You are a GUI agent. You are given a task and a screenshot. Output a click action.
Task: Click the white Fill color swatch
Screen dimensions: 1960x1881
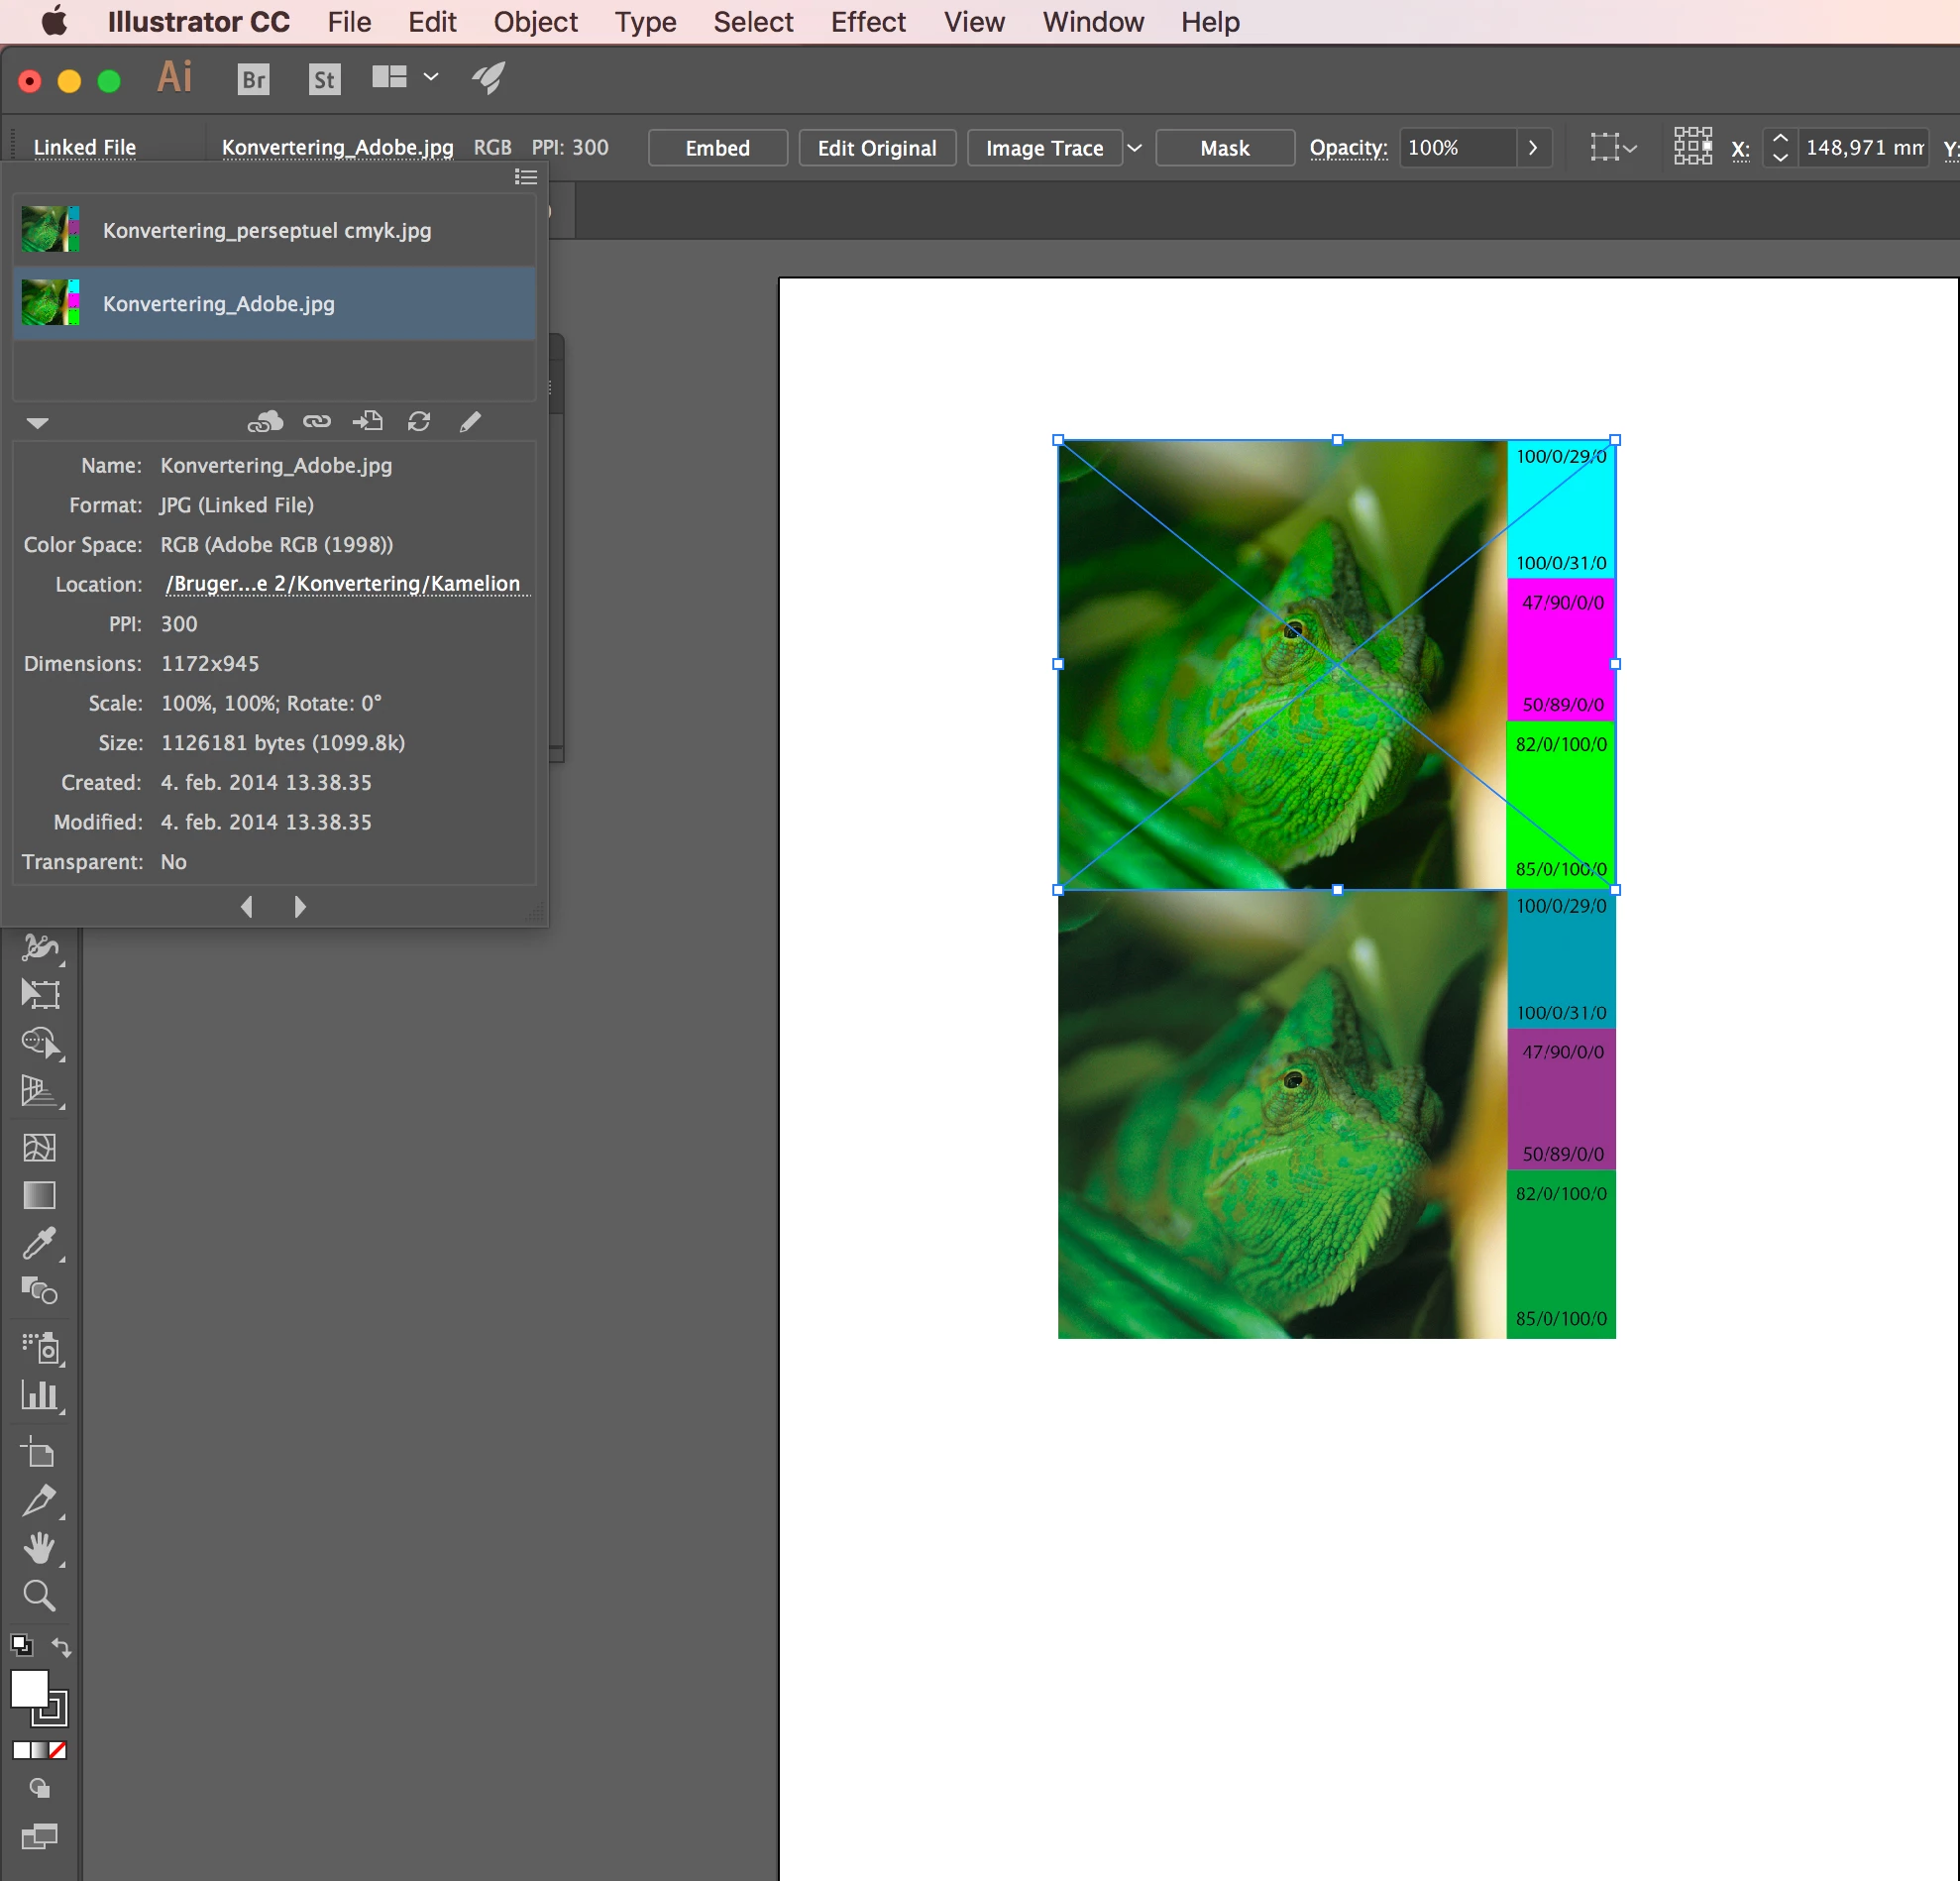(29, 1689)
